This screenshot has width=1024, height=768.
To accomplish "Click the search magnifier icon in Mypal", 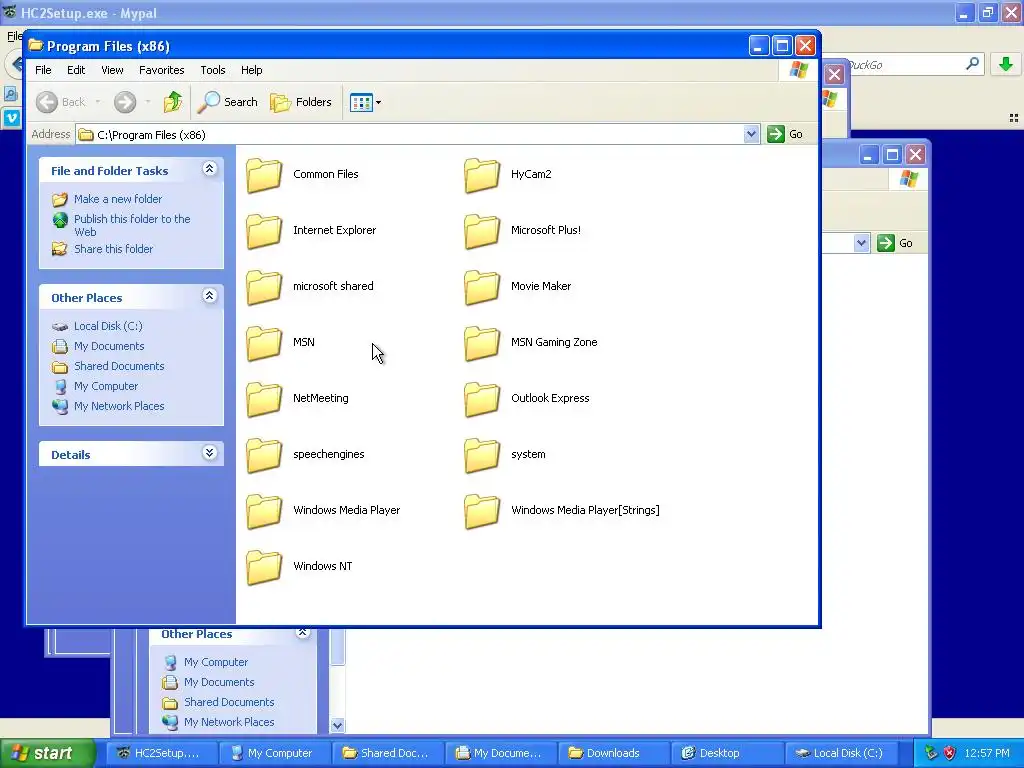I will (x=972, y=64).
